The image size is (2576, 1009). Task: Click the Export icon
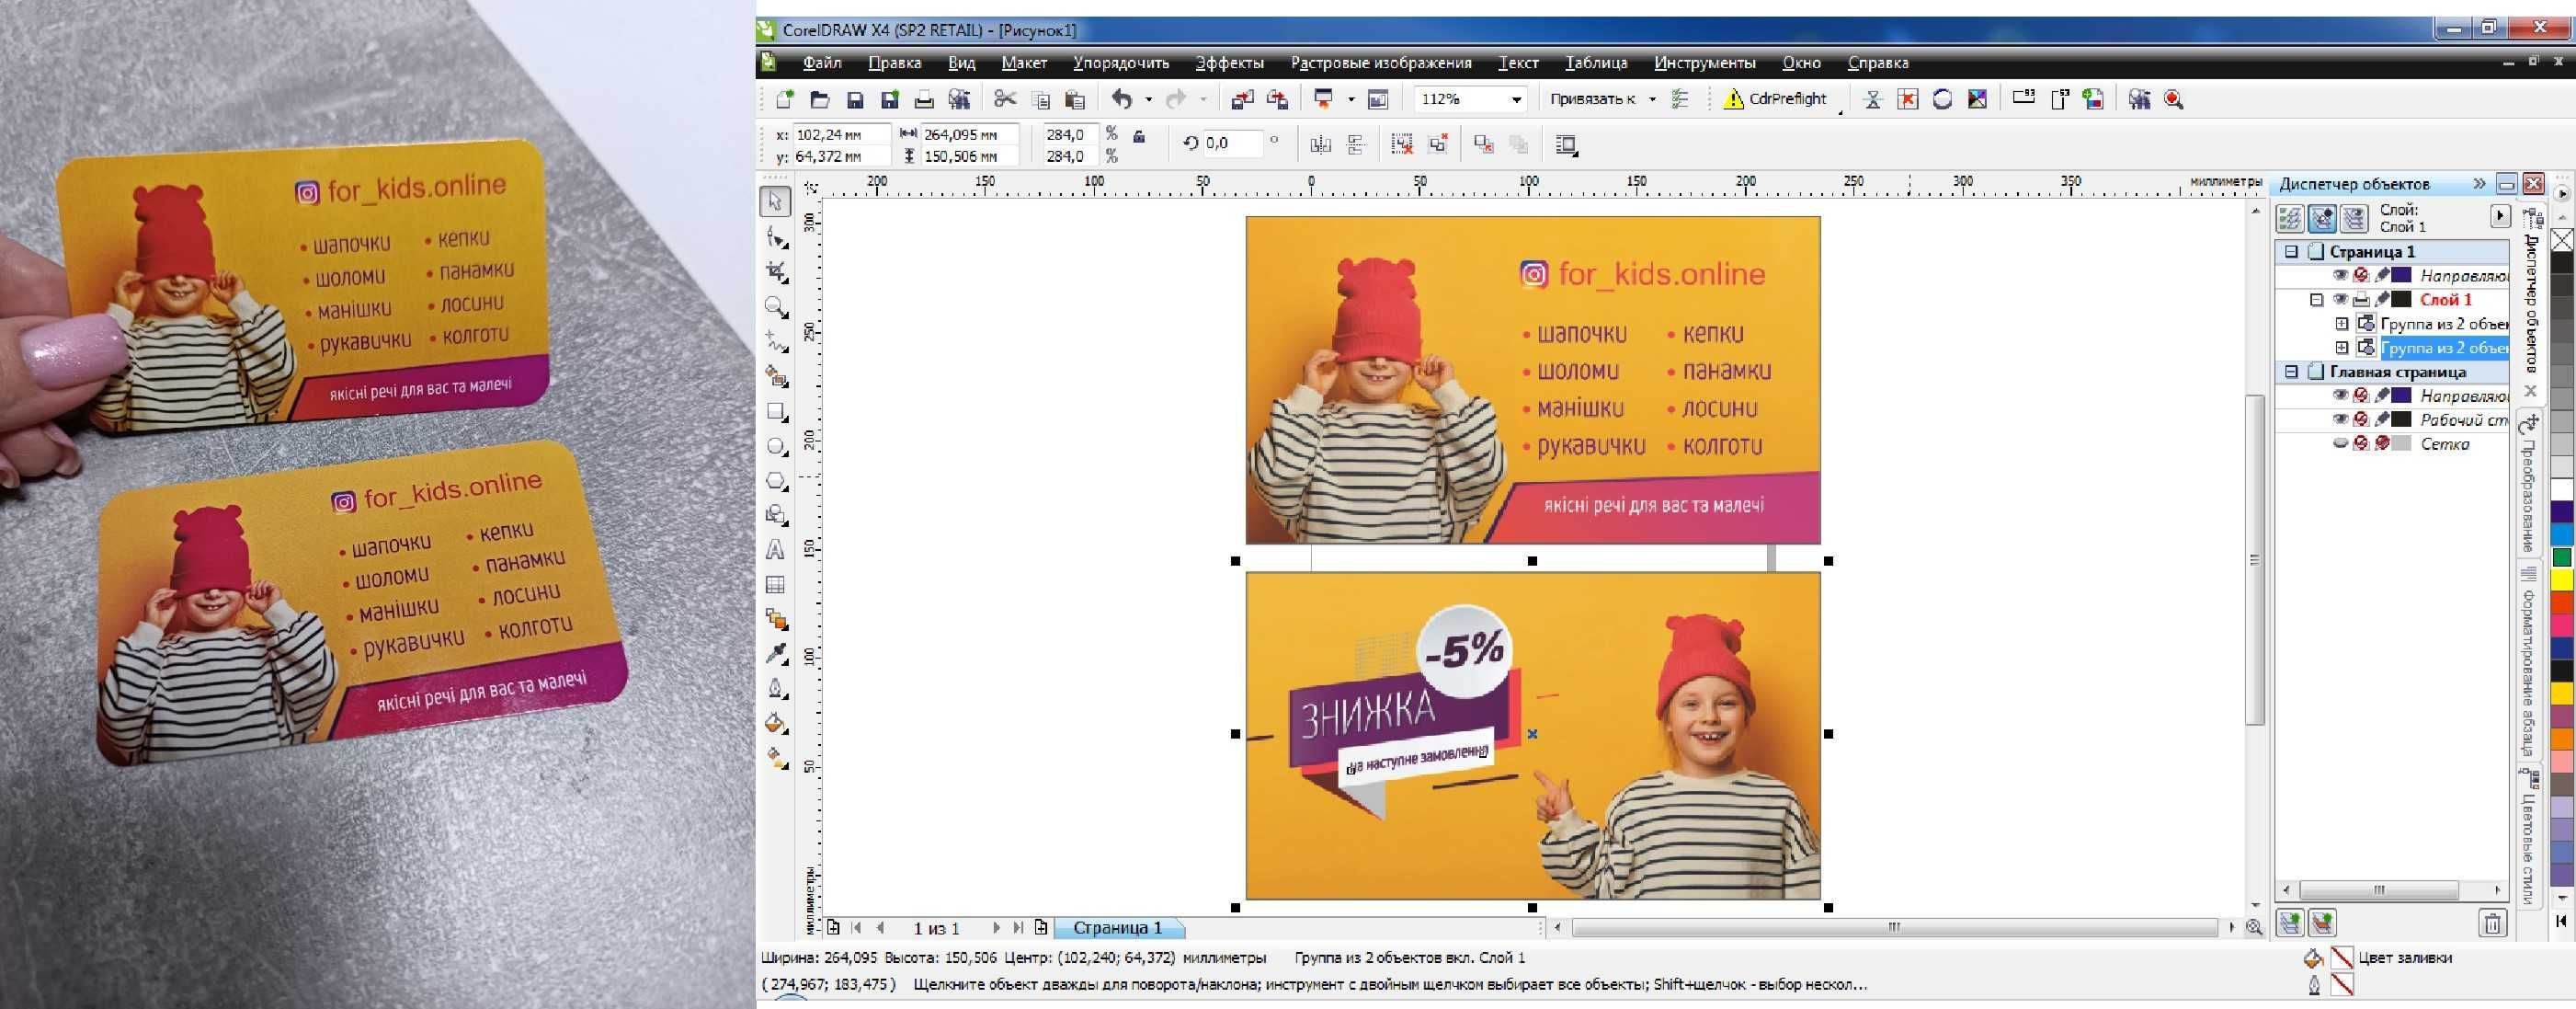[1277, 99]
